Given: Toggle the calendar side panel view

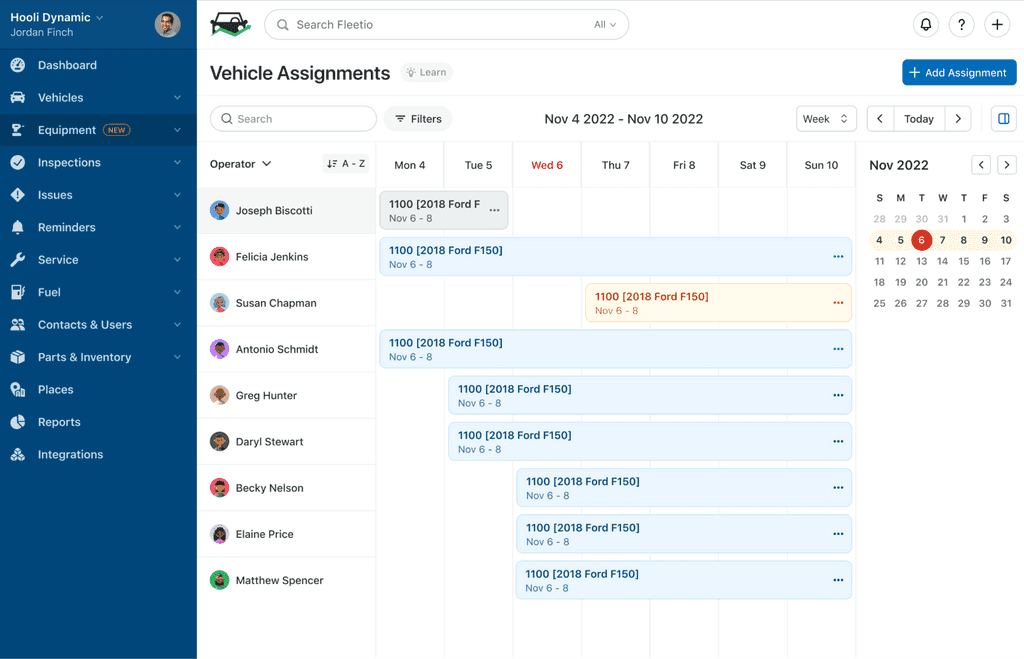Looking at the screenshot, I should click(x=1004, y=119).
